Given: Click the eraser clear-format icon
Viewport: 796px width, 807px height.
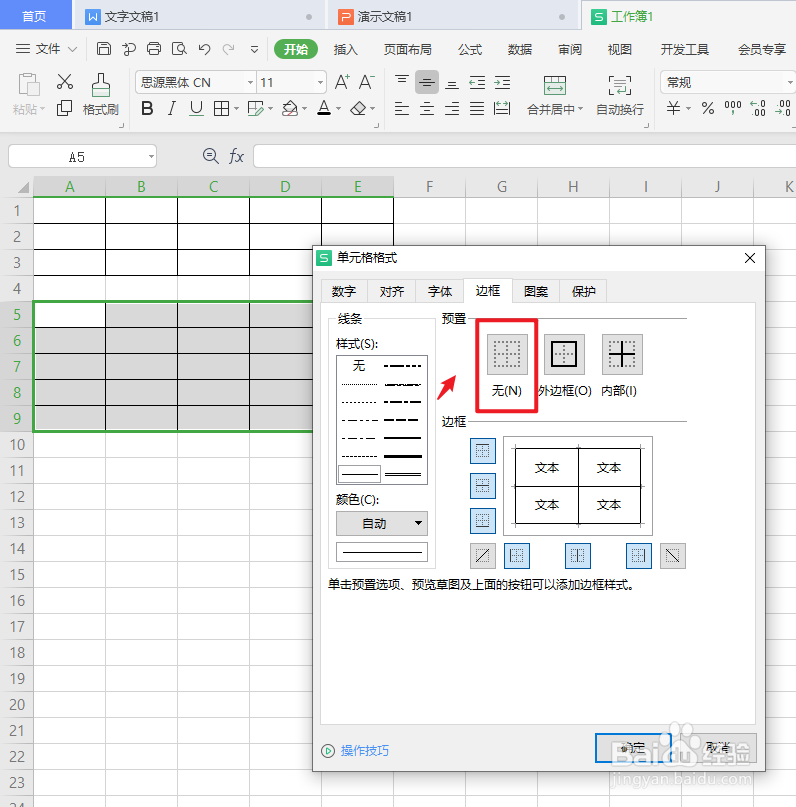Looking at the screenshot, I should [x=358, y=109].
